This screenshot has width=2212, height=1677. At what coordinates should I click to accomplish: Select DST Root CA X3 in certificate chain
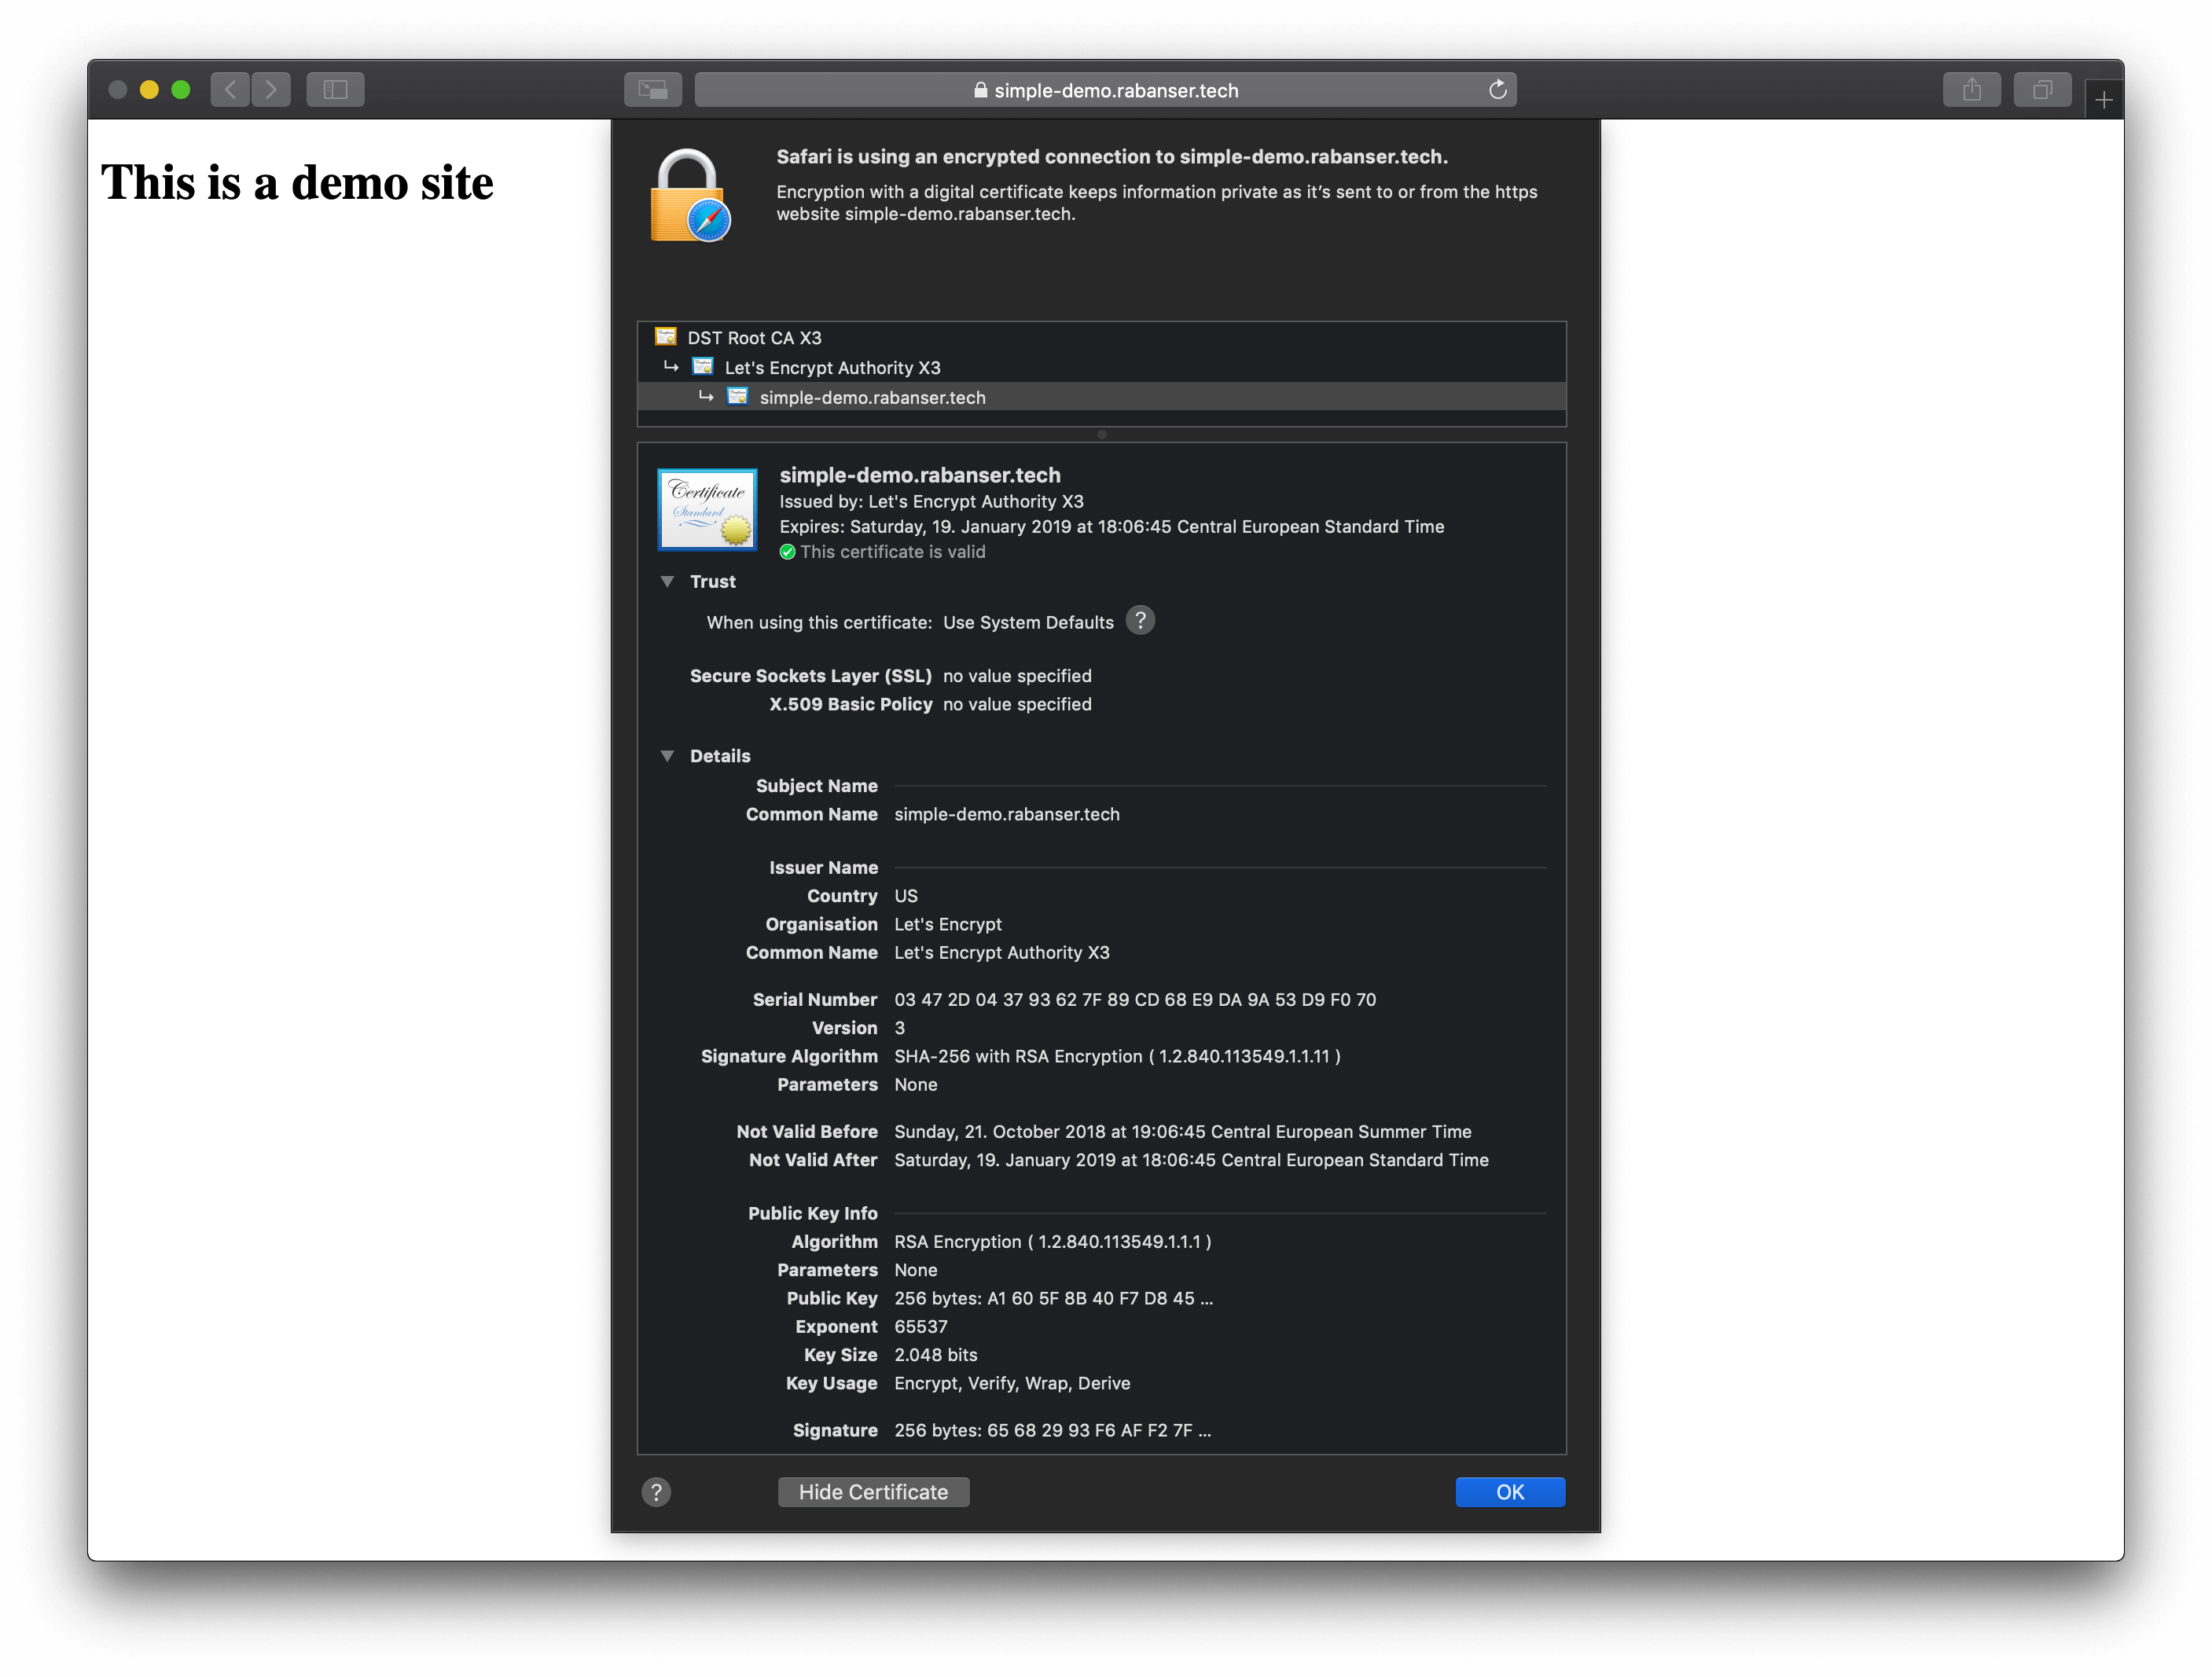click(1102, 338)
